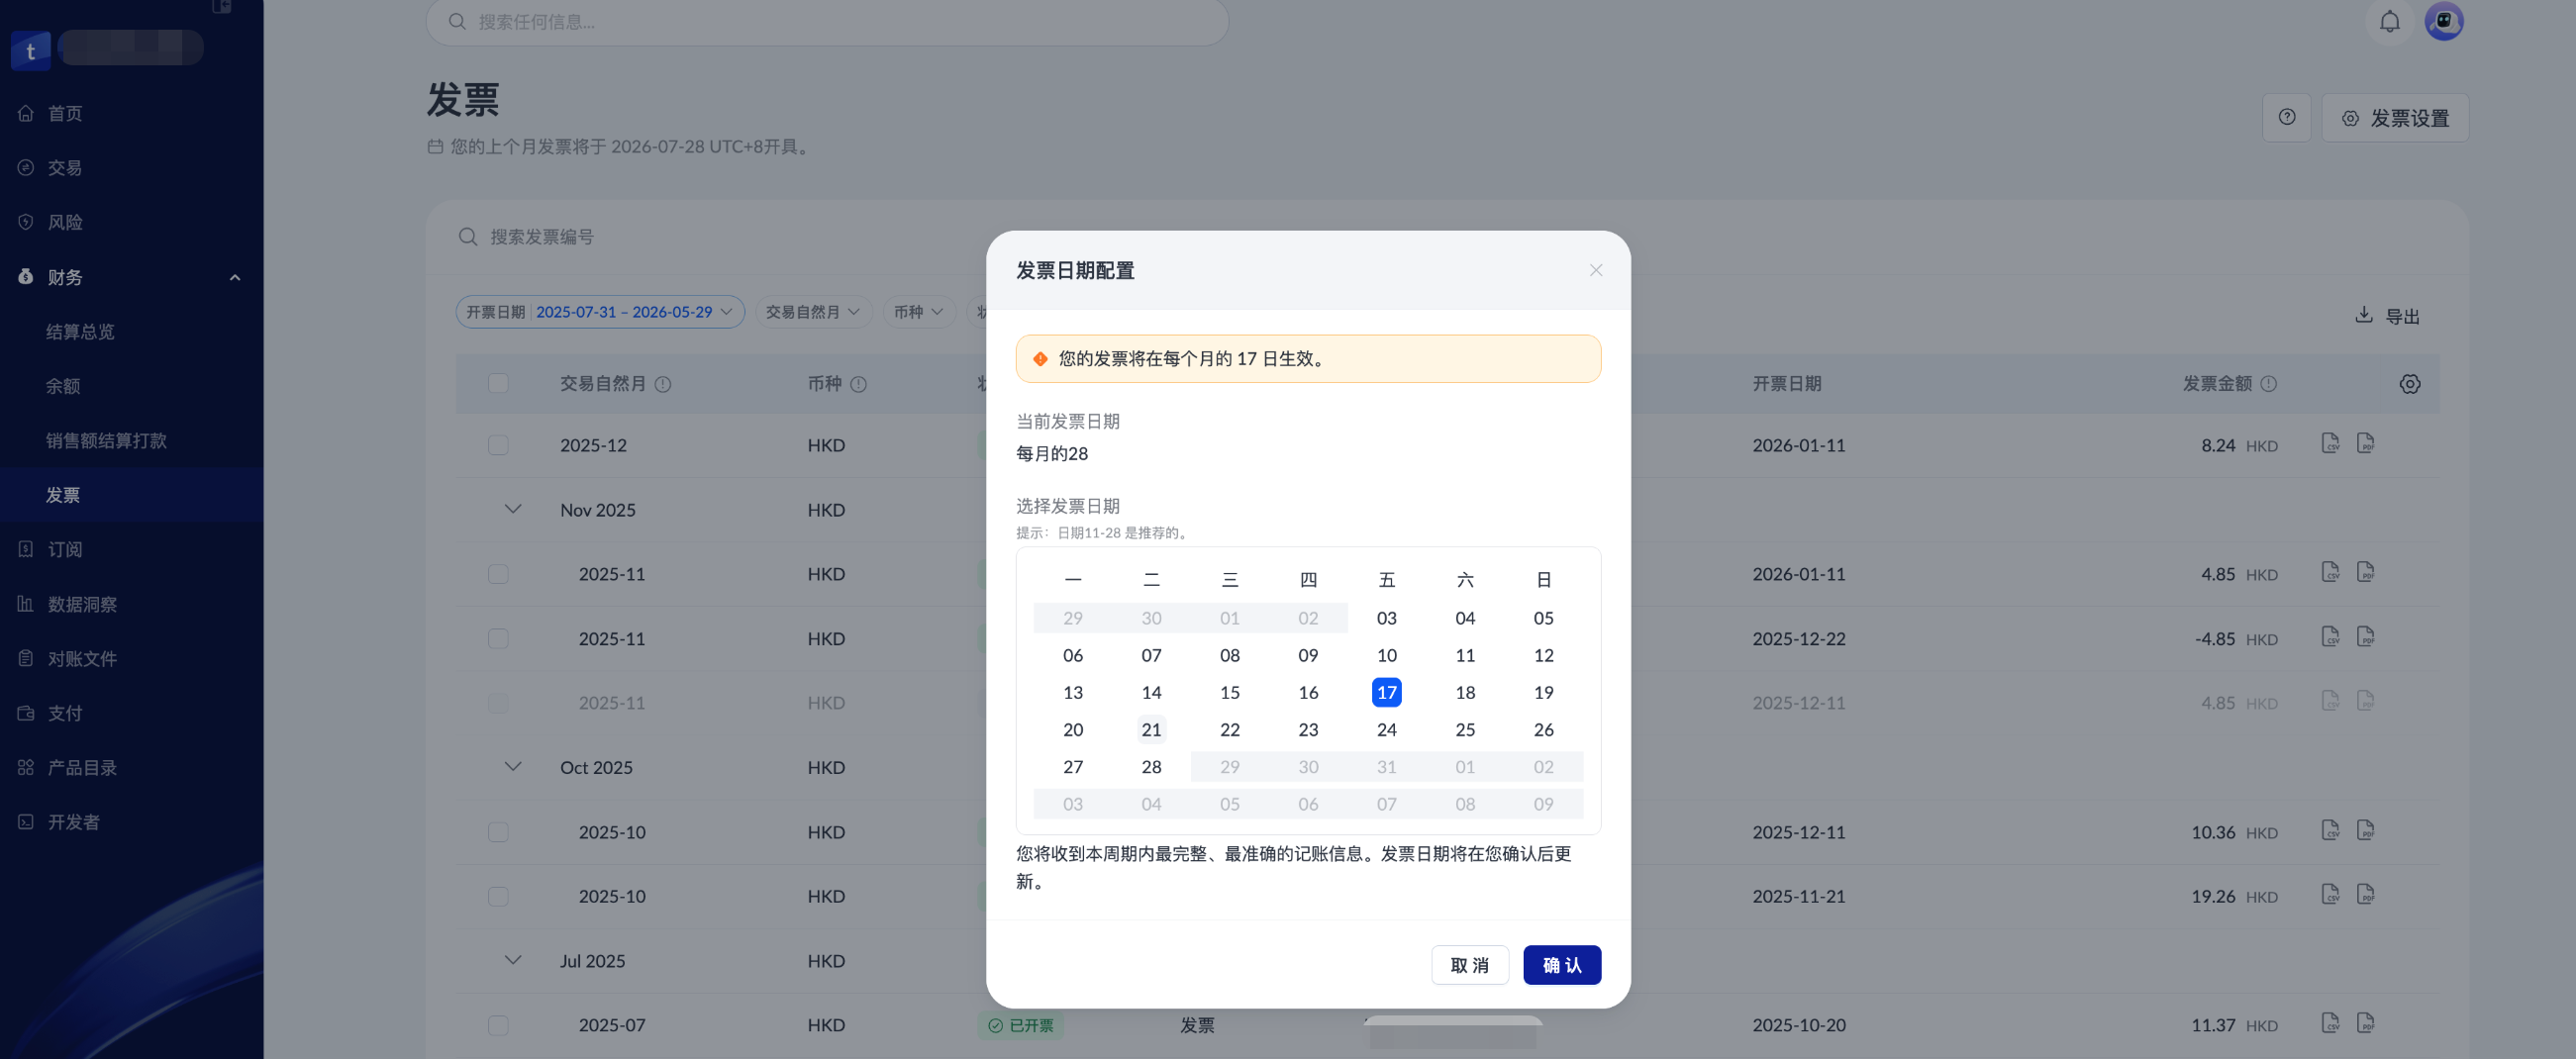Click the 取消 button in the dialog
The width and height of the screenshot is (2576, 1059).
[1469, 965]
